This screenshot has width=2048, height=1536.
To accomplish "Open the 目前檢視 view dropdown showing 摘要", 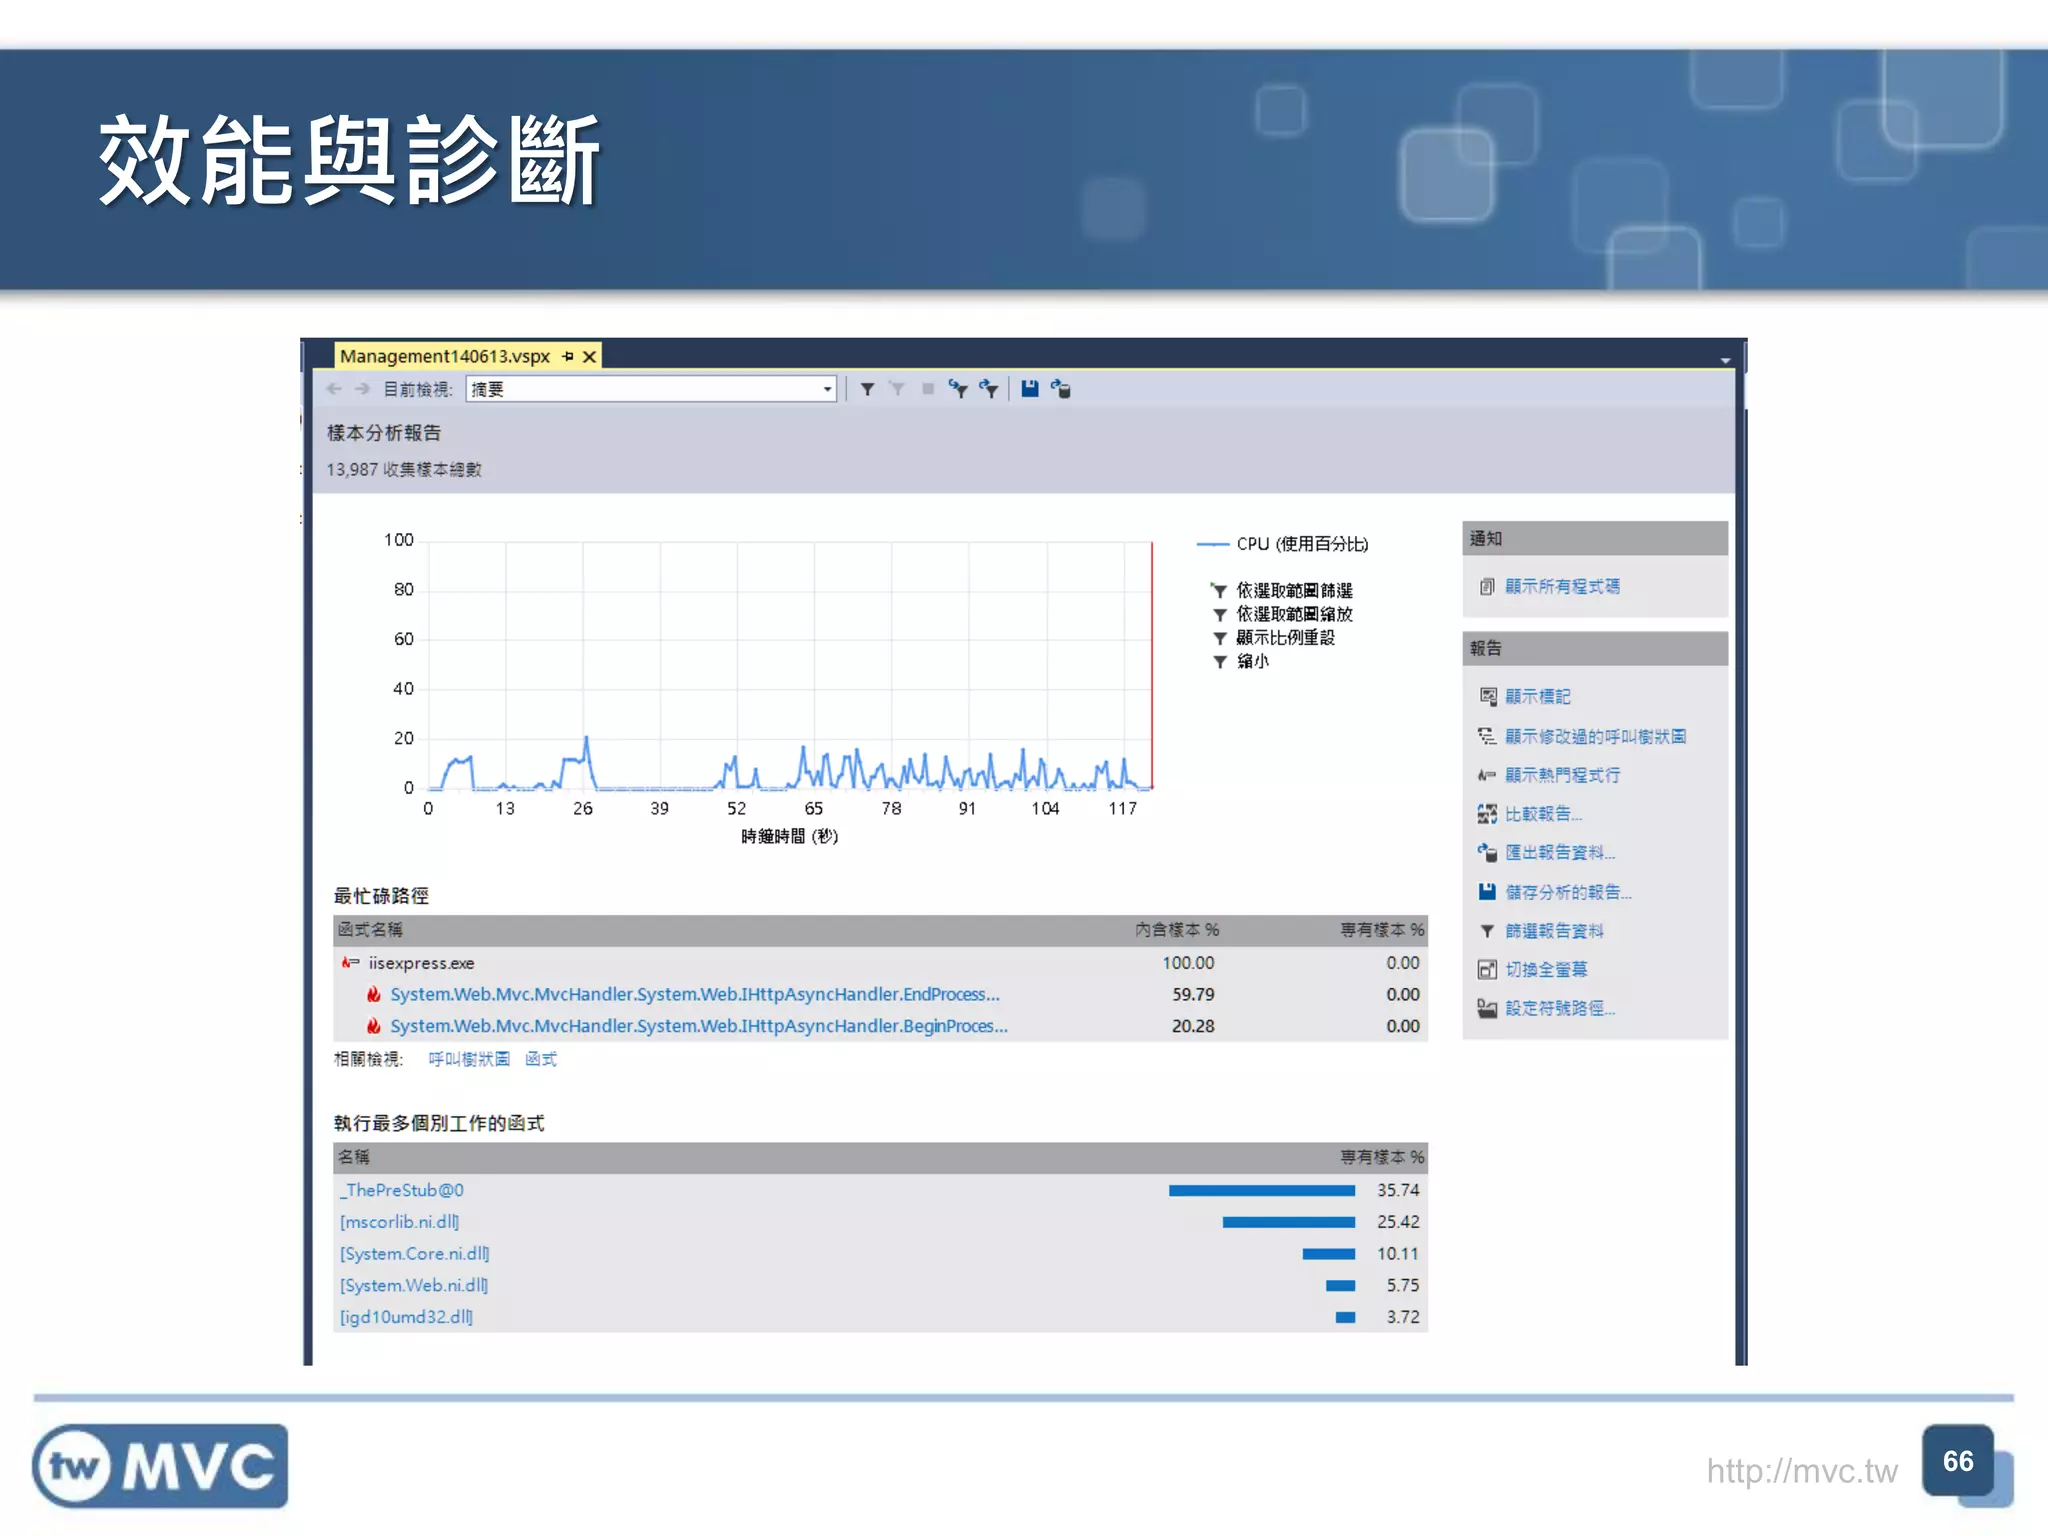I will click(651, 389).
